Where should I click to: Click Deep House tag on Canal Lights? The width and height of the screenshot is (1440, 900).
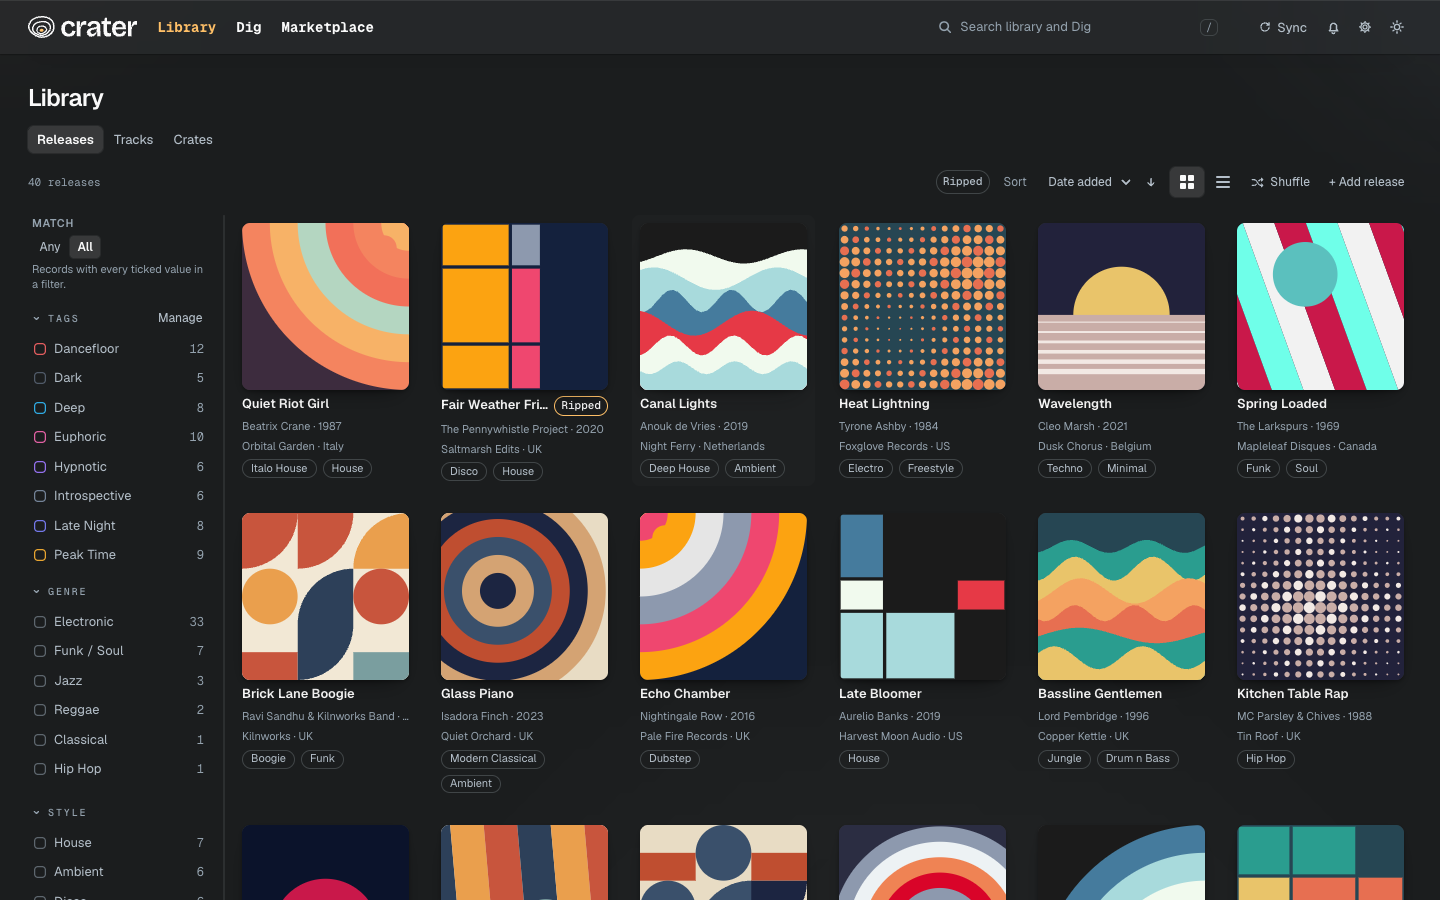tap(679, 469)
